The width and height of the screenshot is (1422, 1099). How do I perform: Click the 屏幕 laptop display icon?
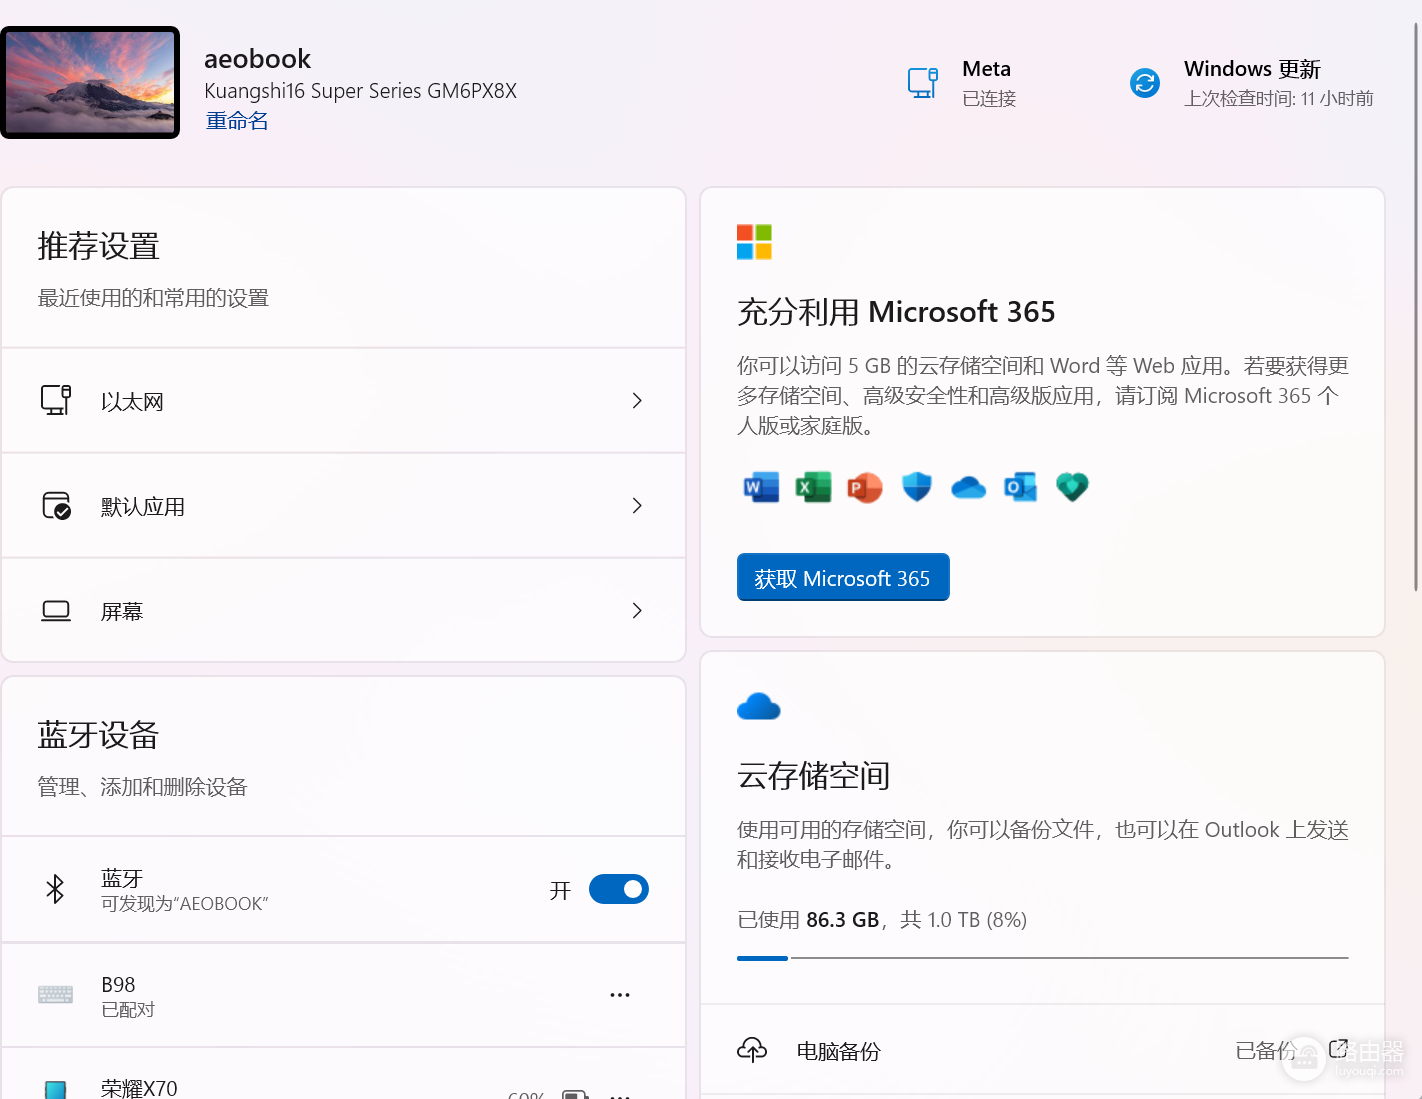(56, 611)
